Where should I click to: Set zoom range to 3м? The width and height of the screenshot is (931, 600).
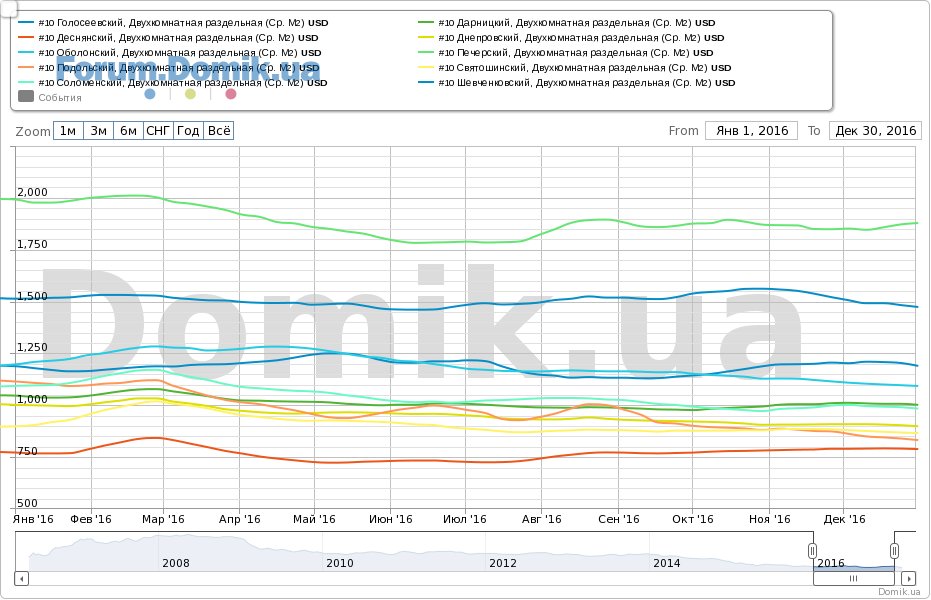(99, 131)
